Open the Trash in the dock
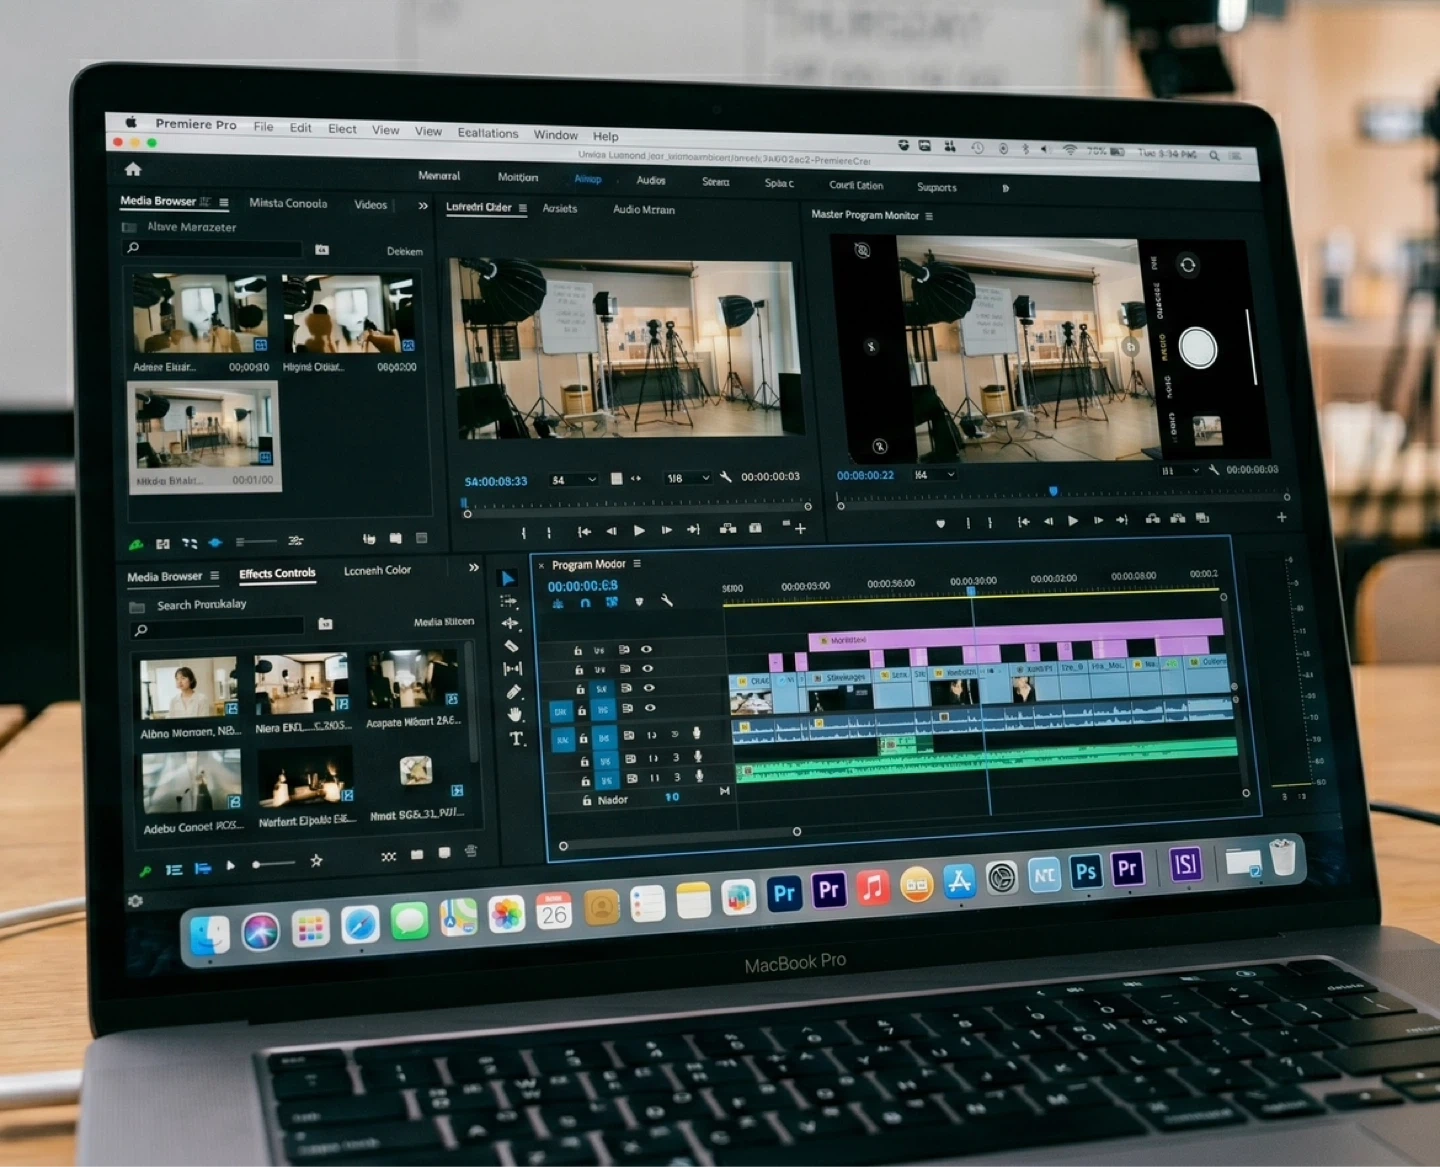 click(1282, 858)
